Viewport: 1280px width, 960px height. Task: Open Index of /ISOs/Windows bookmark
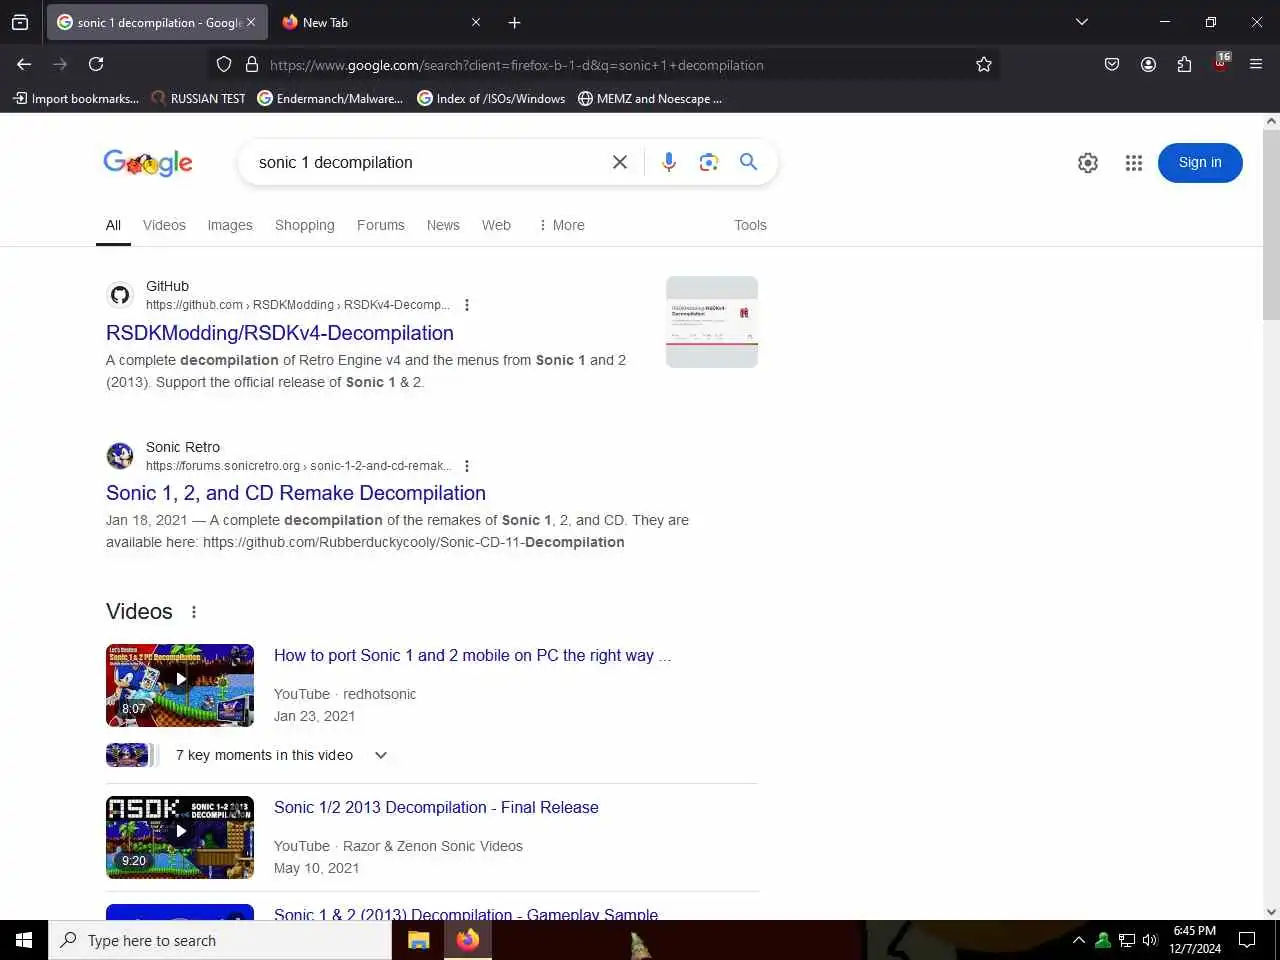click(491, 98)
